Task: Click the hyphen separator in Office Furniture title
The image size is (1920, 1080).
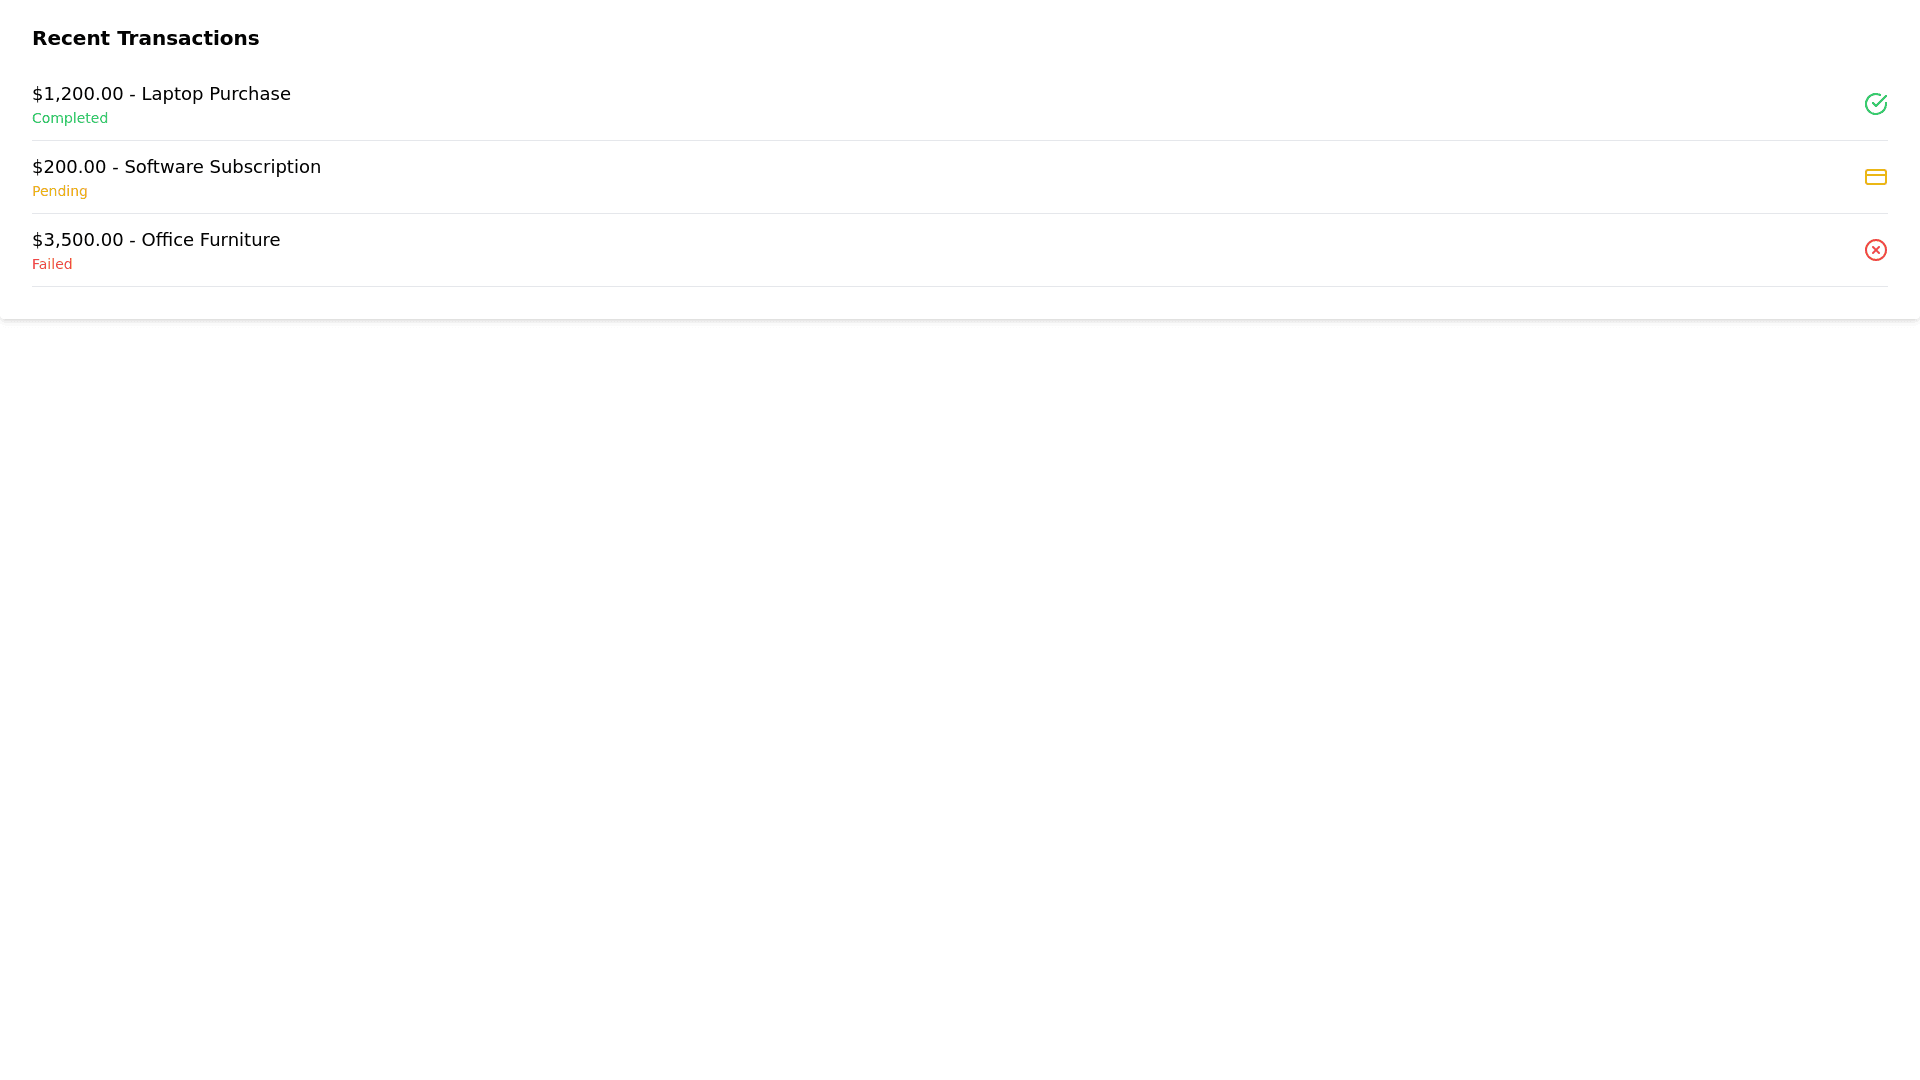Action: coord(132,241)
